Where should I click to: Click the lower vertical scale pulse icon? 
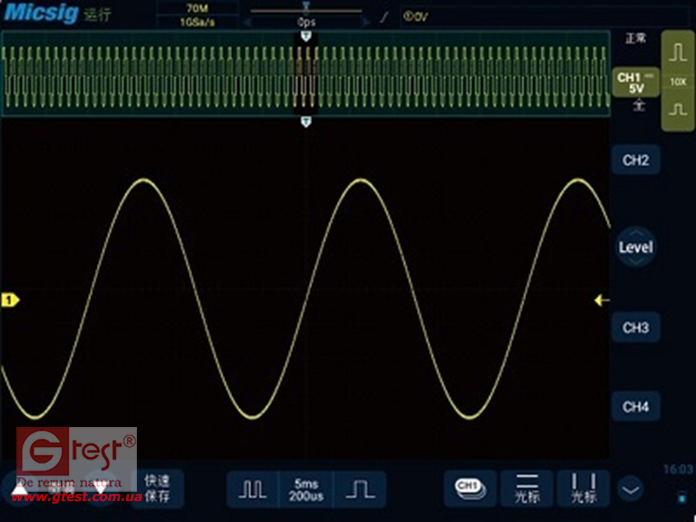[x=678, y=109]
